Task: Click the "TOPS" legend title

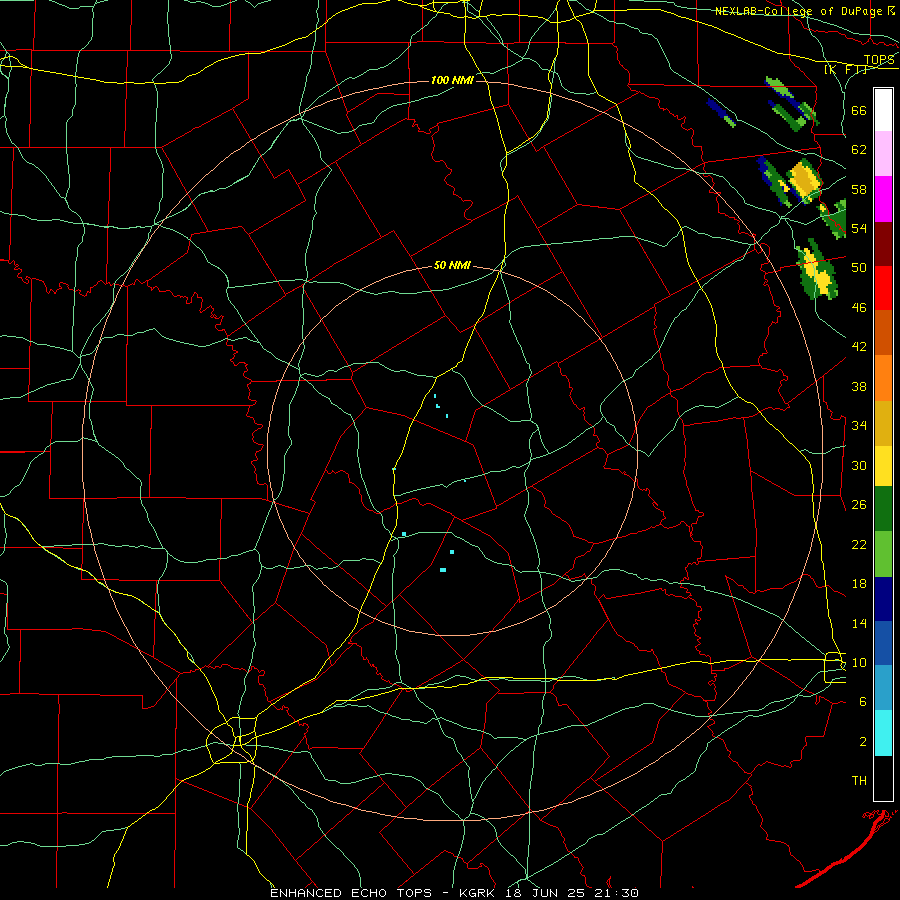Action: coord(879,60)
